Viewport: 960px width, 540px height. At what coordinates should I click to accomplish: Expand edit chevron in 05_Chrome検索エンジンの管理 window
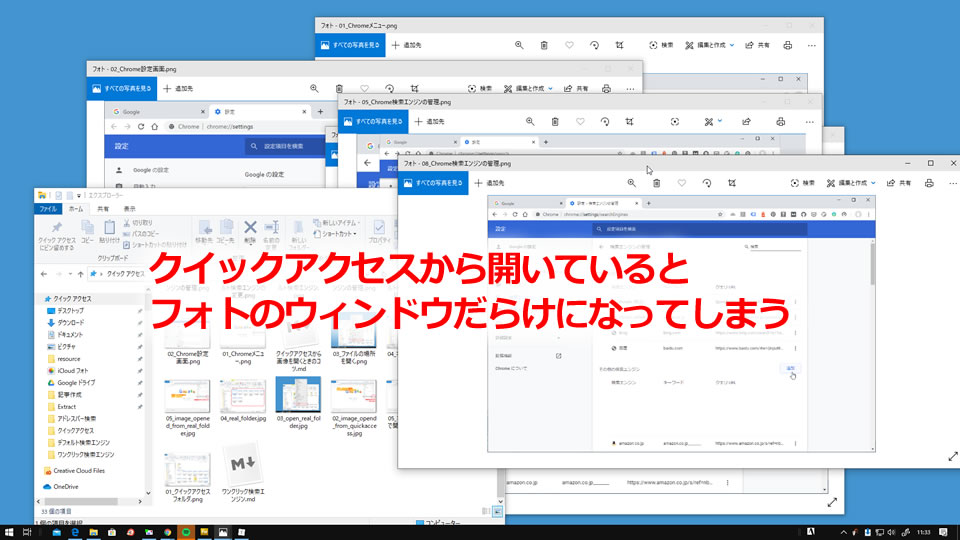point(720,121)
